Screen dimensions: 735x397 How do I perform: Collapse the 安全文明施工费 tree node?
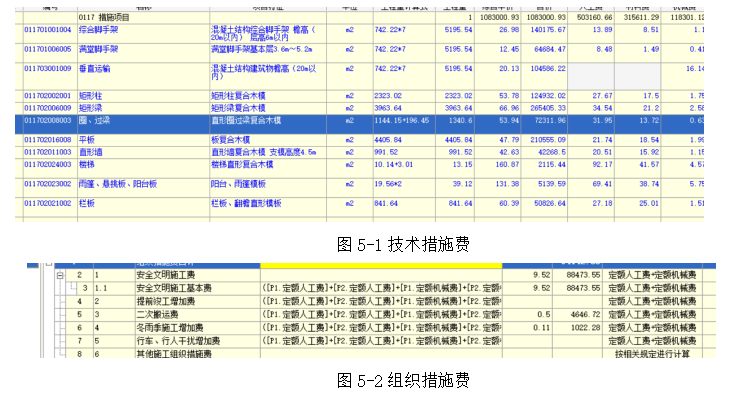tap(60, 276)
